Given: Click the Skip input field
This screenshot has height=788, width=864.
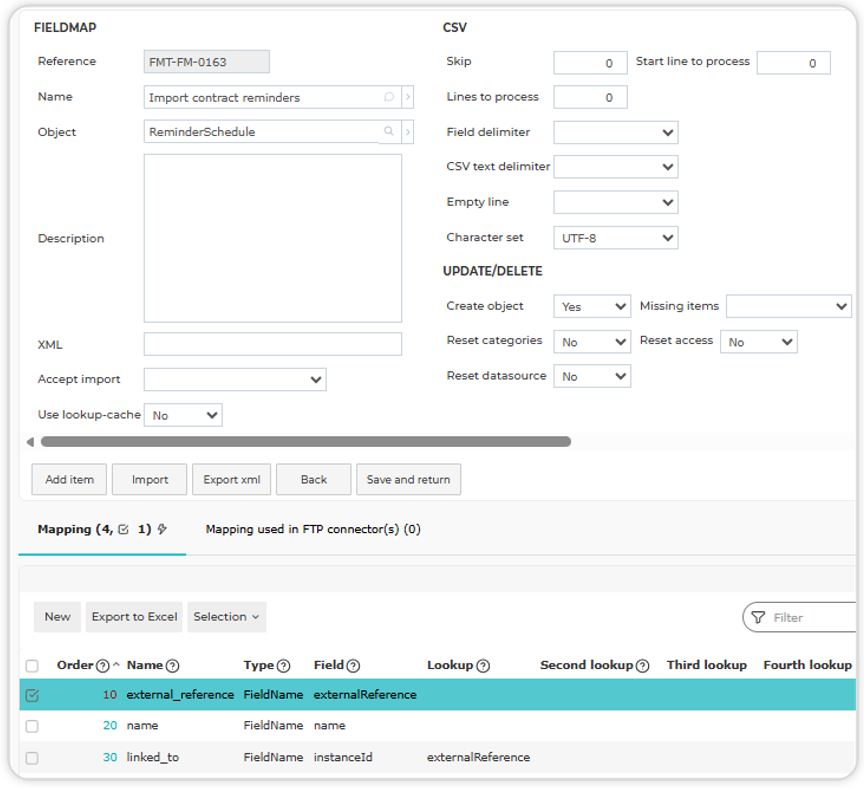Looking at the screenshot, I should tap(590, 63).
